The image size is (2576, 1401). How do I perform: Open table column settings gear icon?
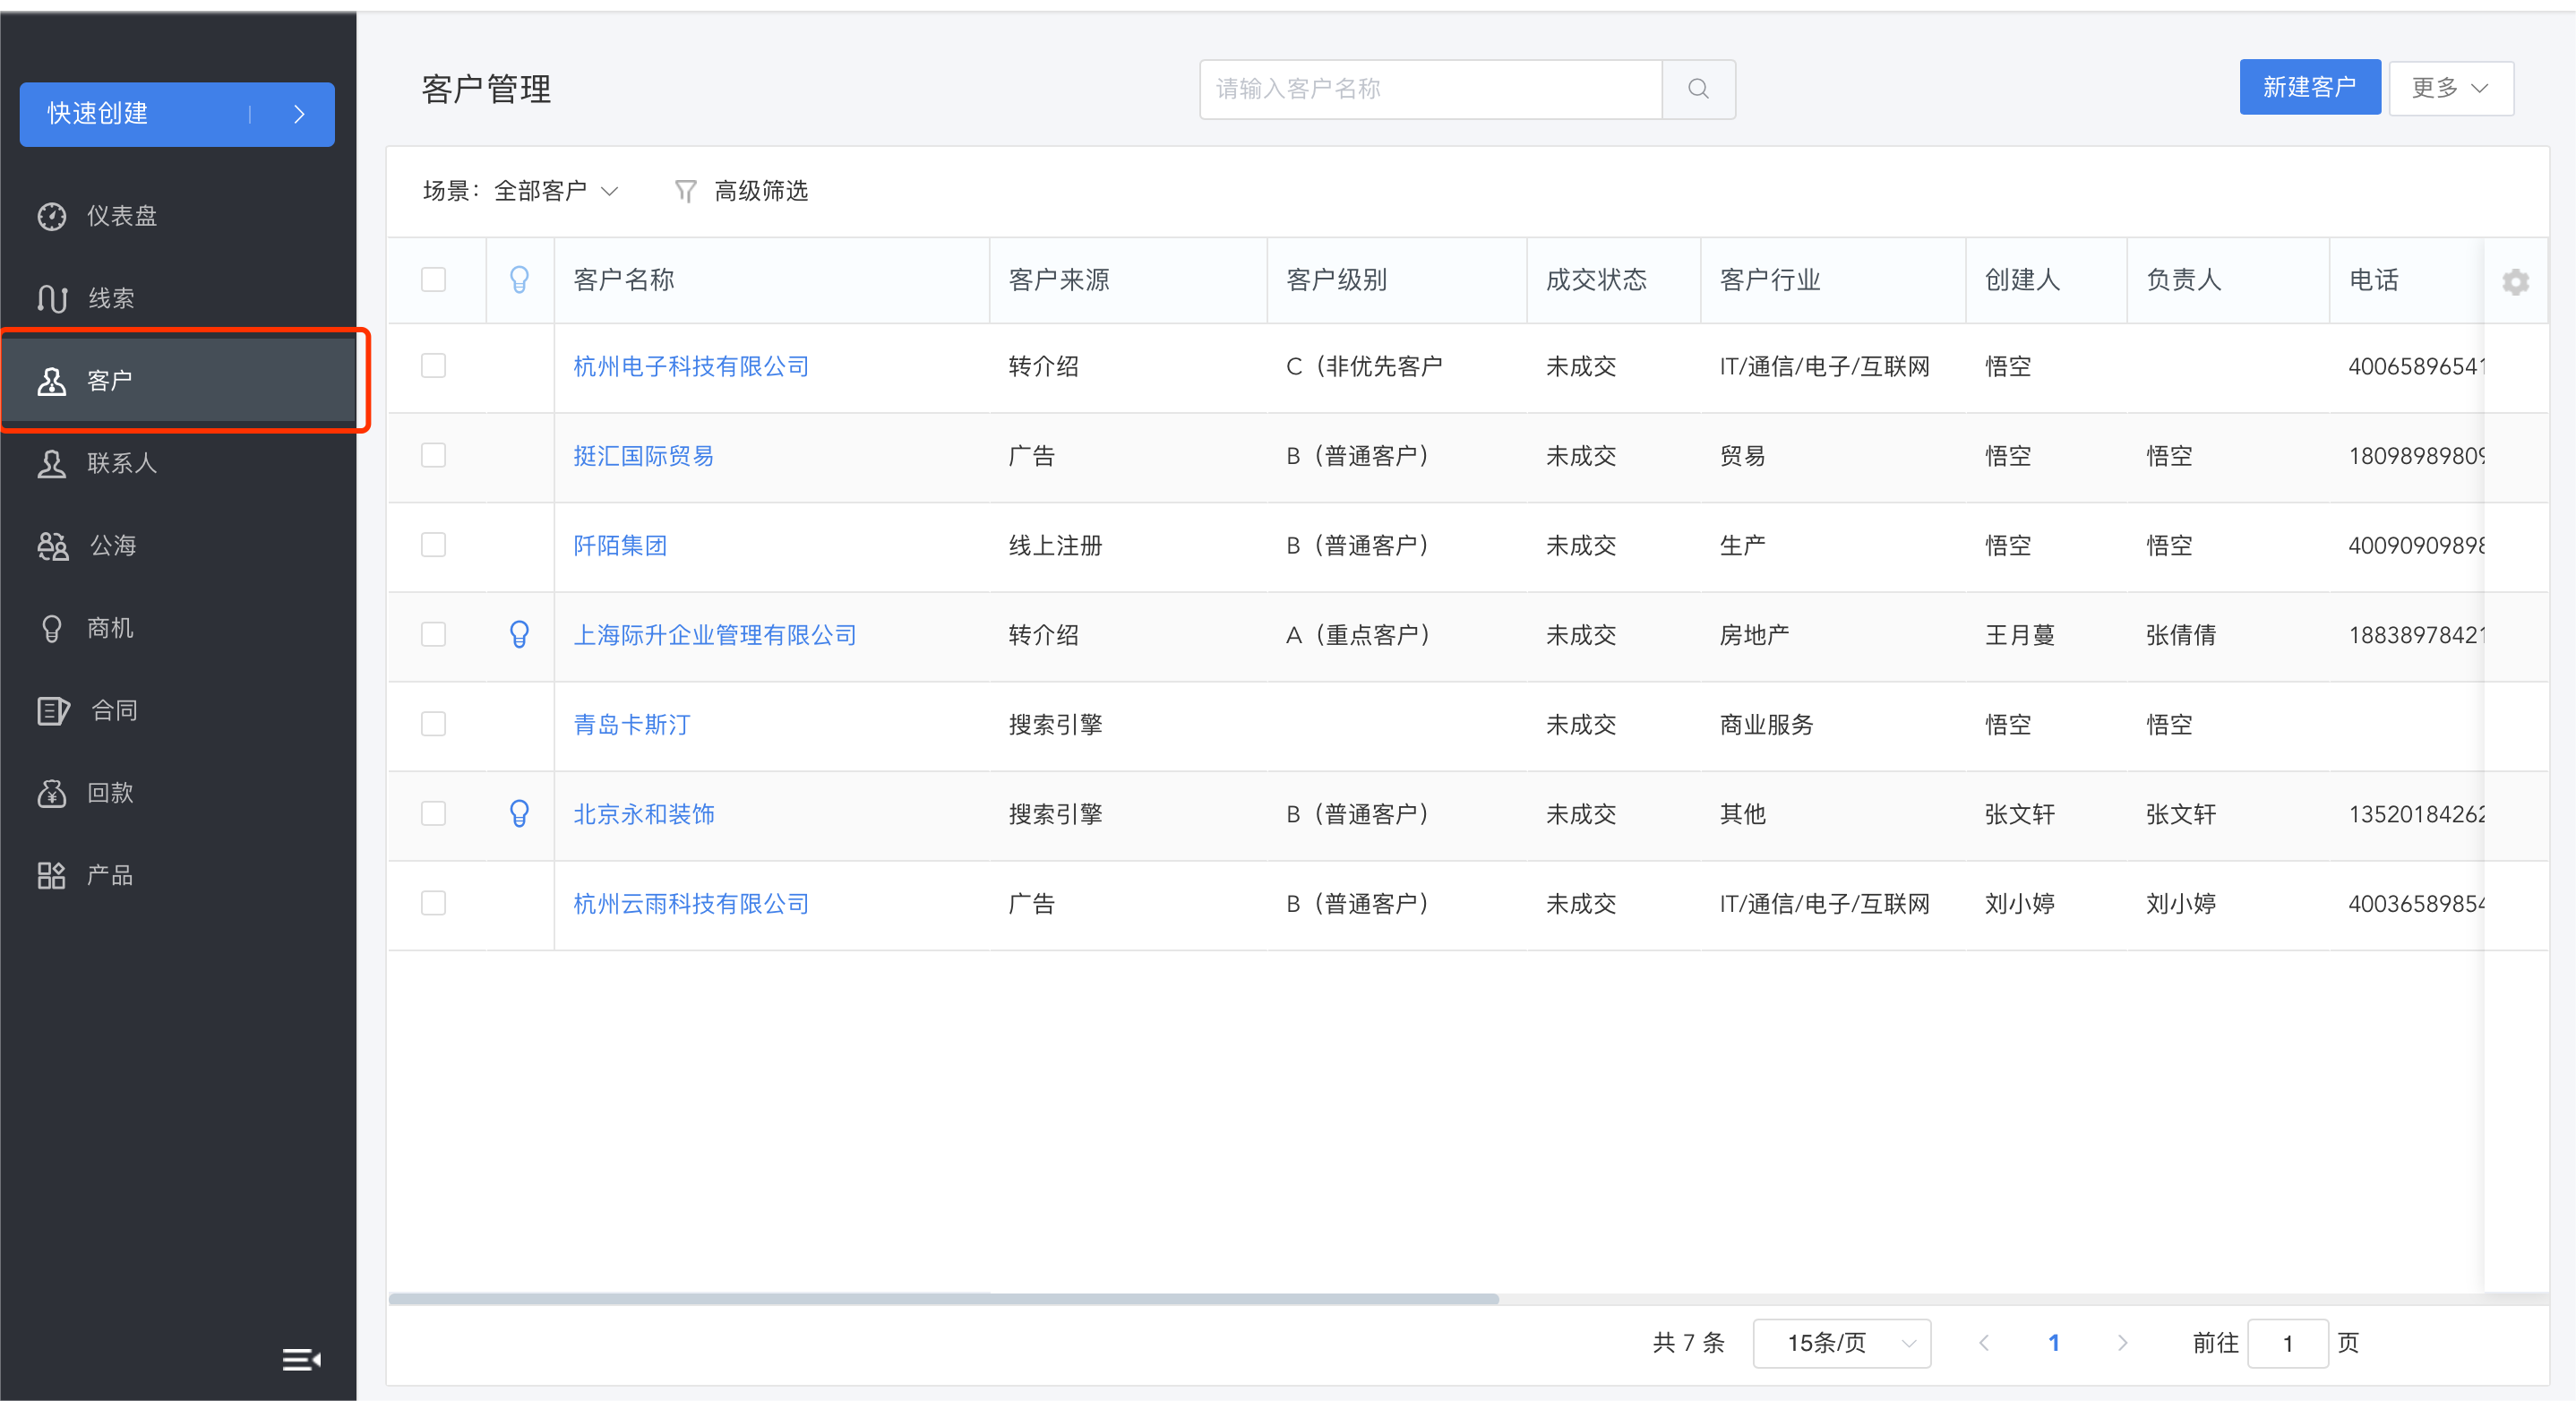2516,282
